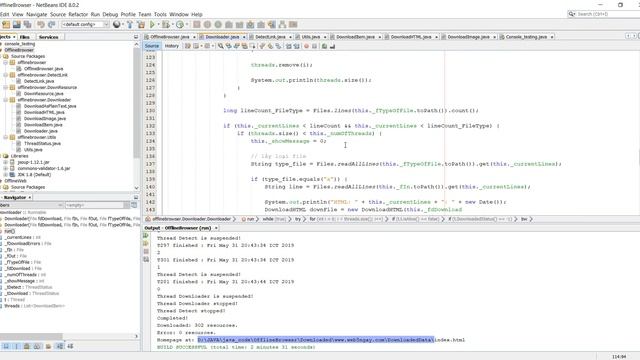Click the Re-run green arrow in Output
640x360 pixels.
point(146,236)
